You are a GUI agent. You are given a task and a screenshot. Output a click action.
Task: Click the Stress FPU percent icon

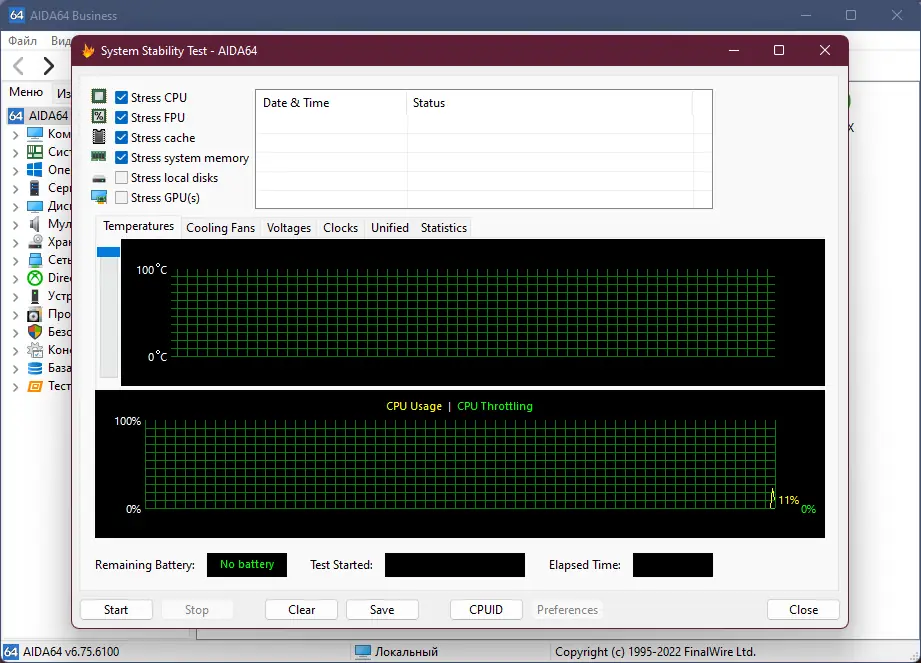[99, 117]
